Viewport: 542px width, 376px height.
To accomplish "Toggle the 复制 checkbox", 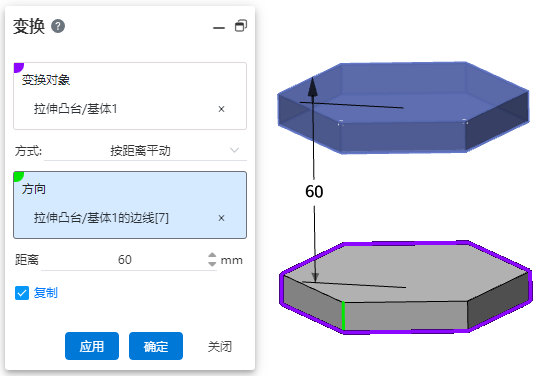I will 22,293.
